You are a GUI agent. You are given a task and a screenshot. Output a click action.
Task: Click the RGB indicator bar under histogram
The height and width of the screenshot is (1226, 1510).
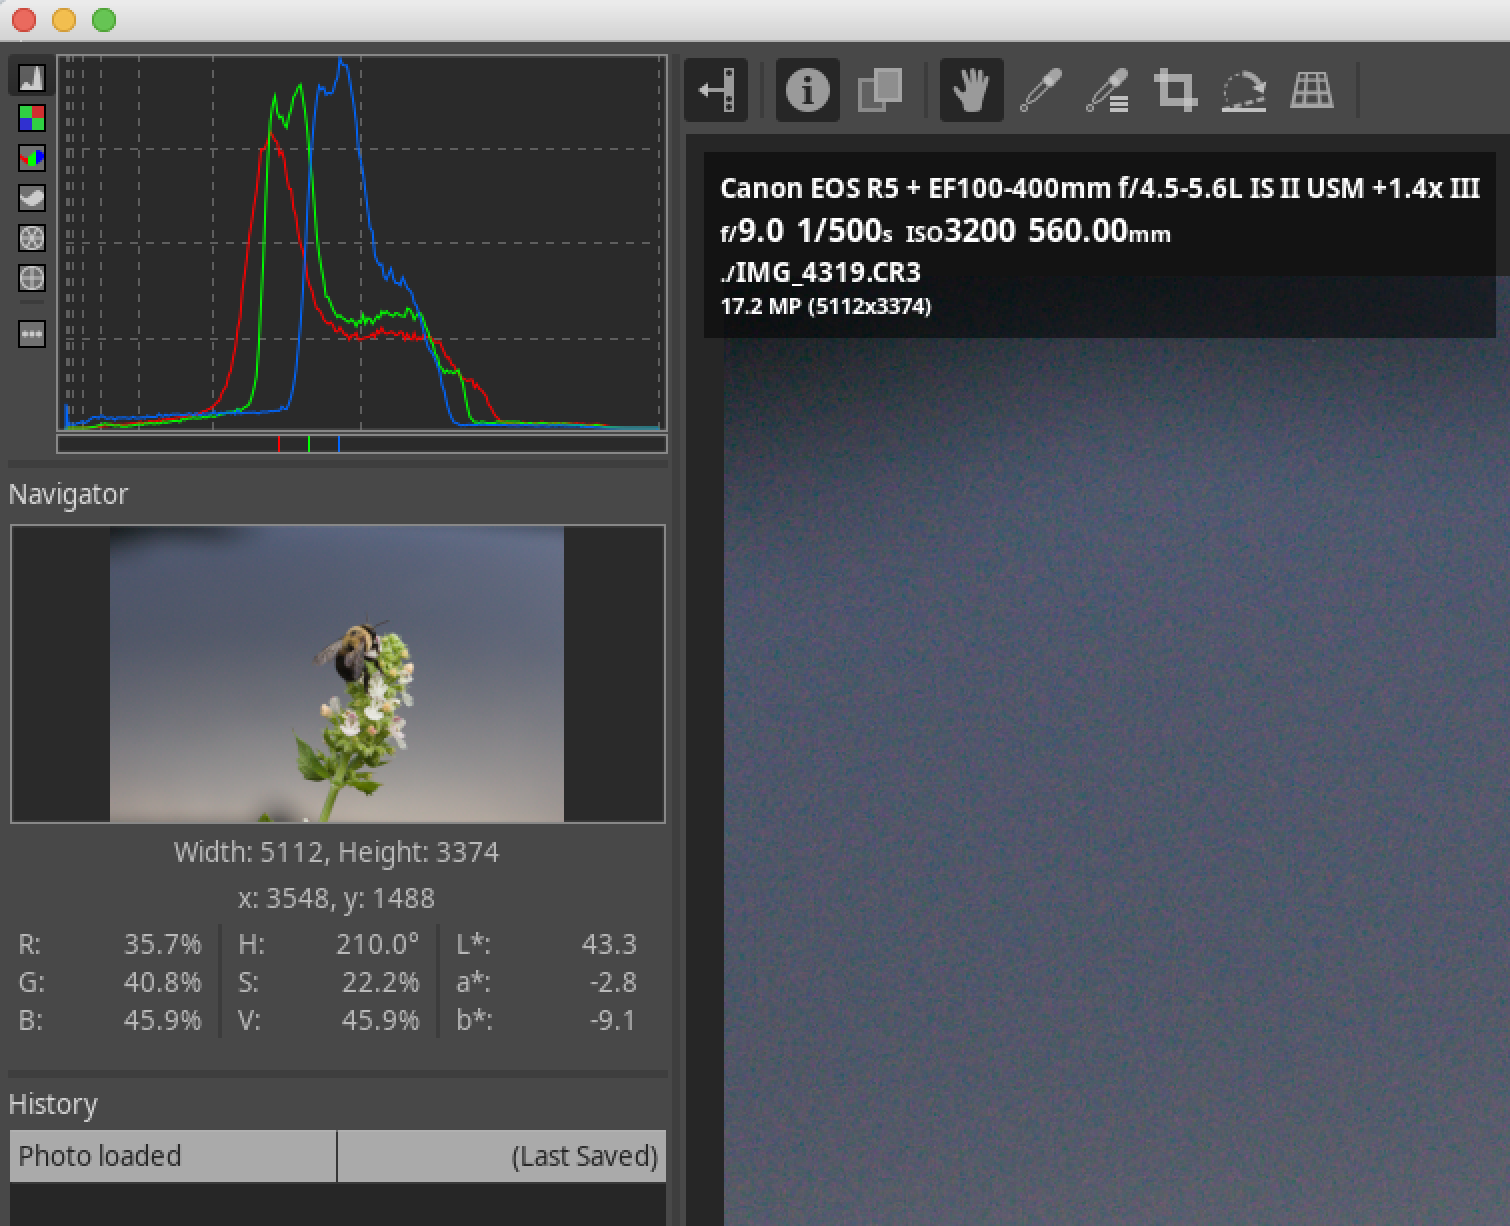point(362,444)
